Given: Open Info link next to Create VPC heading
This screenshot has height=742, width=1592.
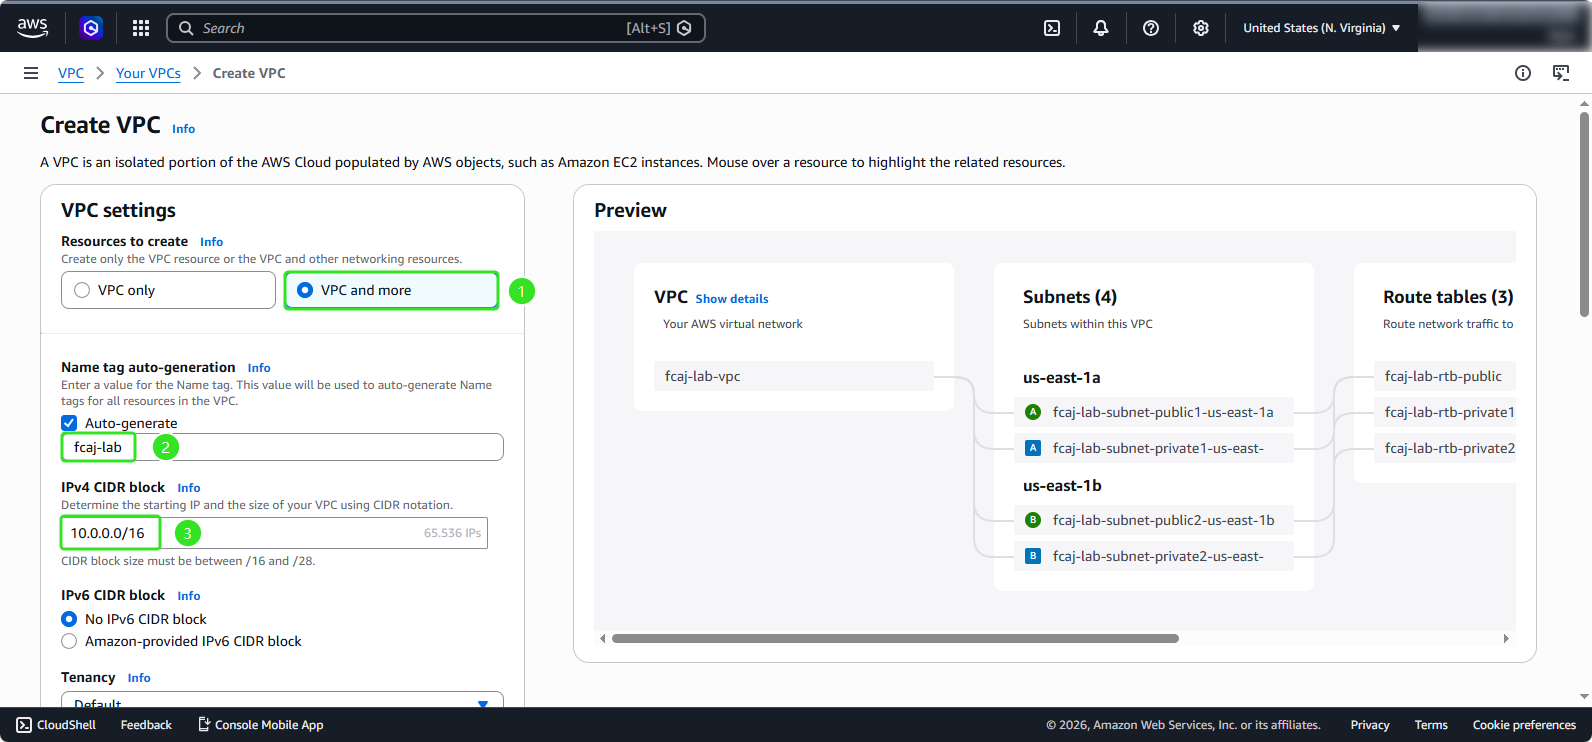Looking at the screenshot, I should [x=183, y=129].
